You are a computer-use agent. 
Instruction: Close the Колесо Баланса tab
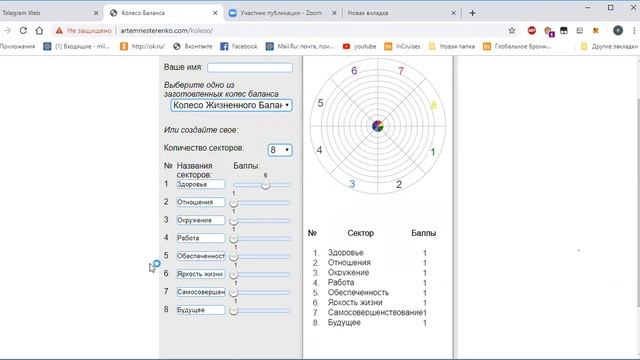pos(215,13)
